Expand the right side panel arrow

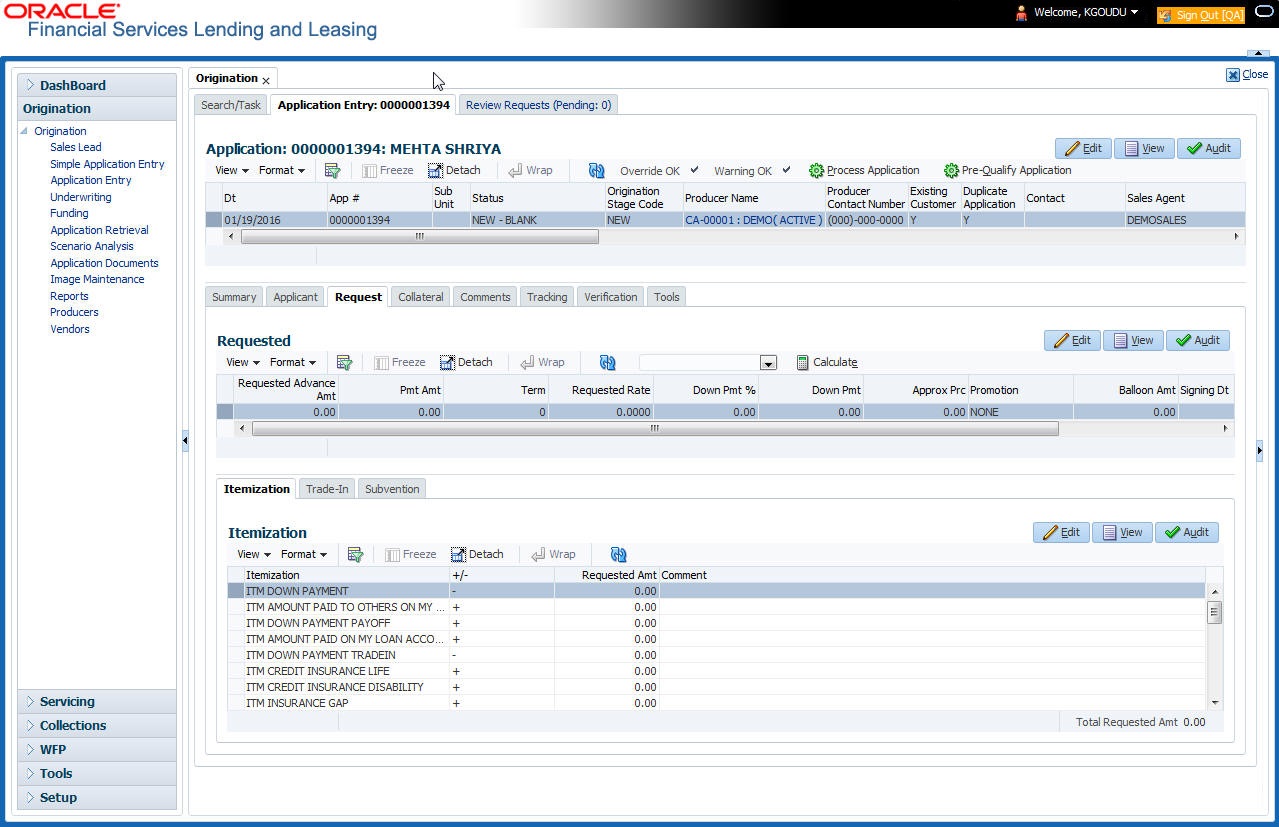click(1259, 450)
